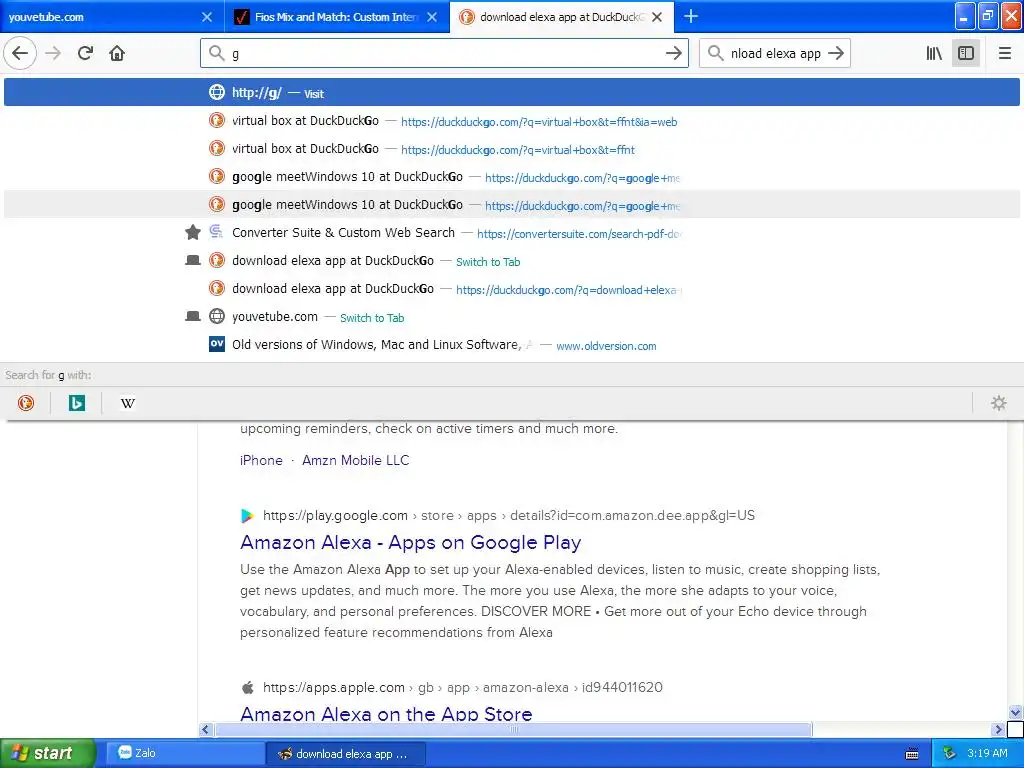Select virtual box suggestion ending in t=ffnt

point(512,149)
